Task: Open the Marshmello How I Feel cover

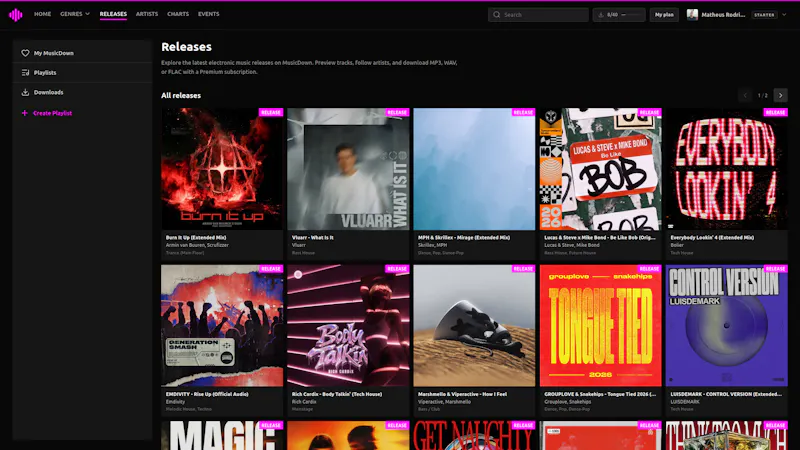Action: [x=474, y=326]
